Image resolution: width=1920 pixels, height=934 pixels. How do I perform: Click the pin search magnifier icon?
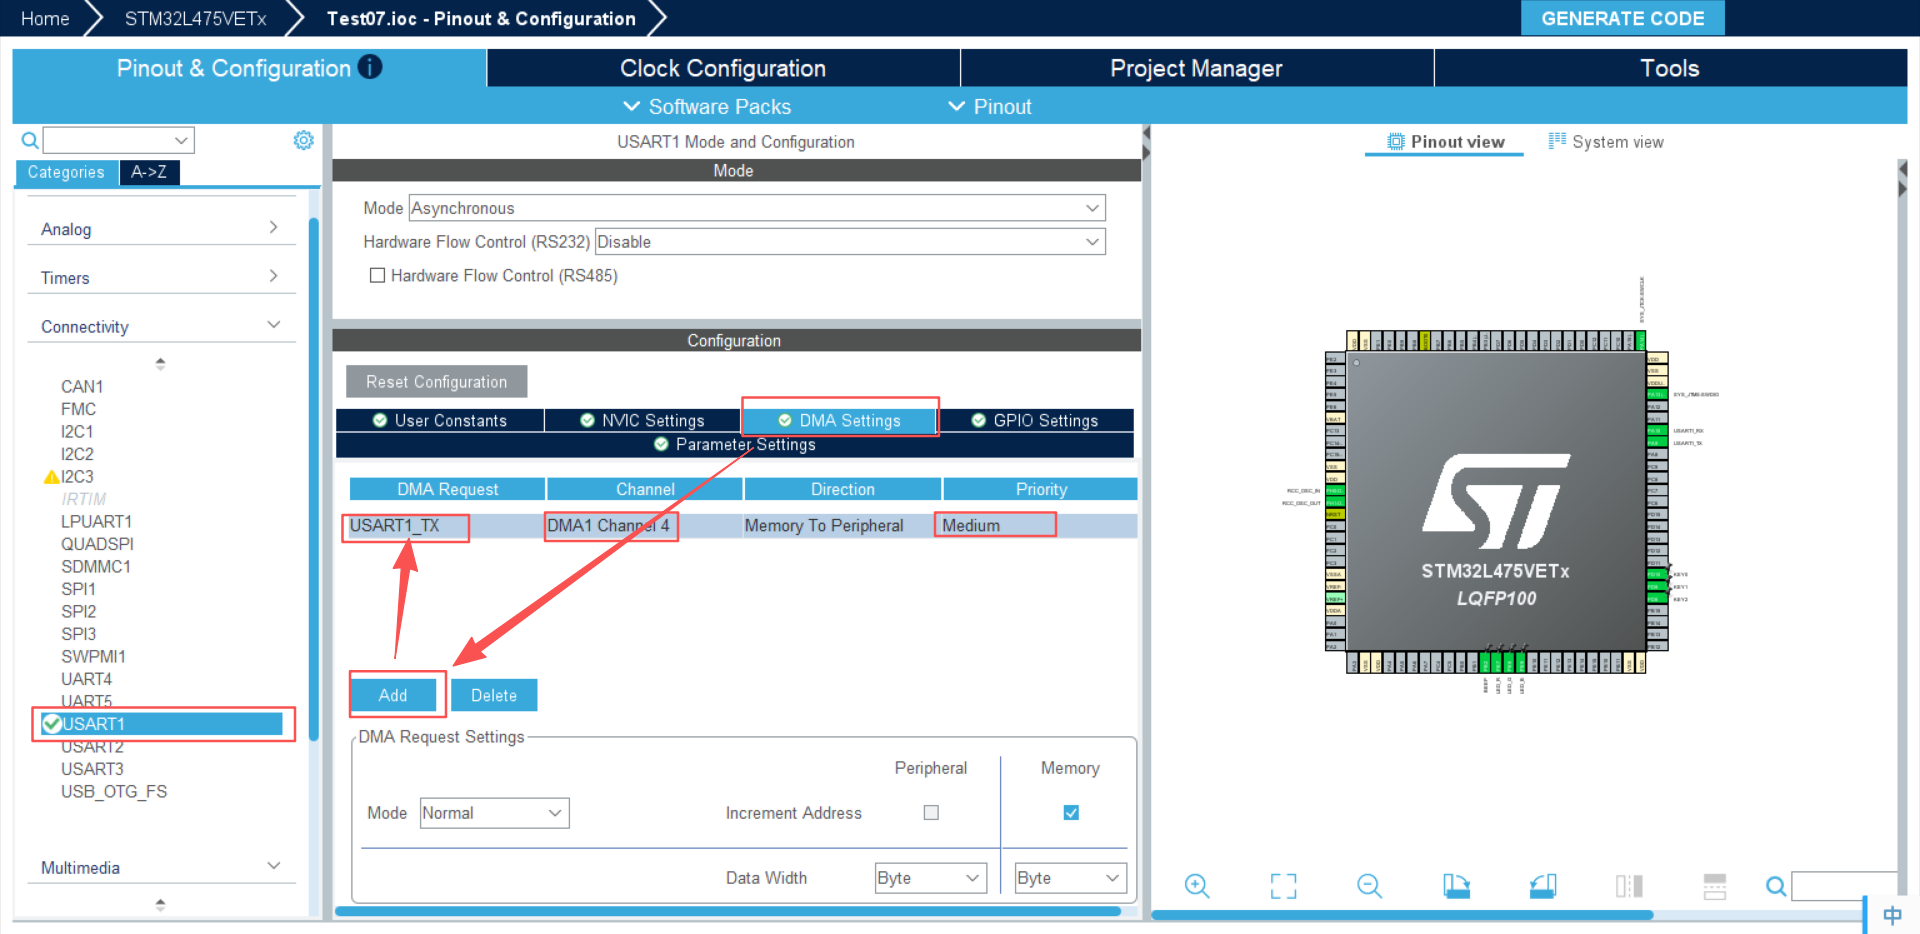(1776, 886)
